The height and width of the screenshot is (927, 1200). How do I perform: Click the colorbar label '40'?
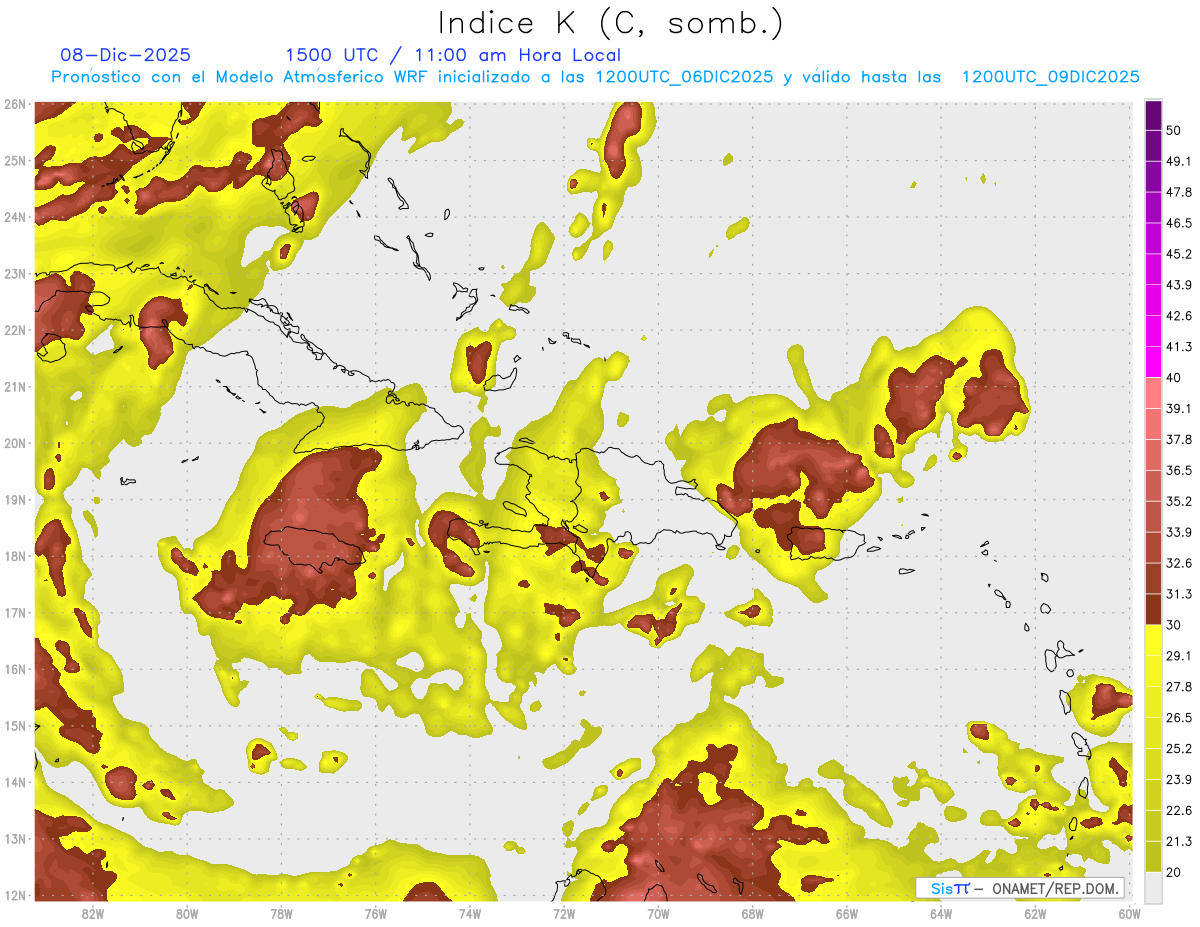(1174, 378)
